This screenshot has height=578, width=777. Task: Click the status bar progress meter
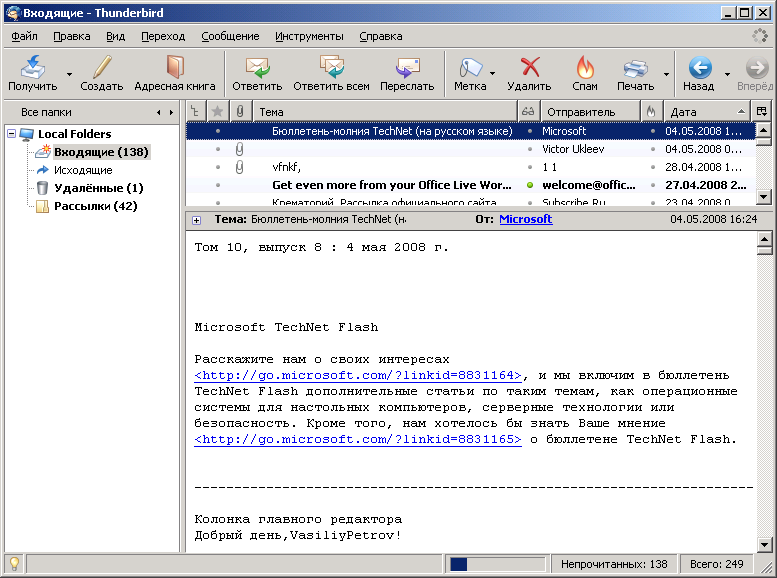pyautogui.click(x=497, y=564)
